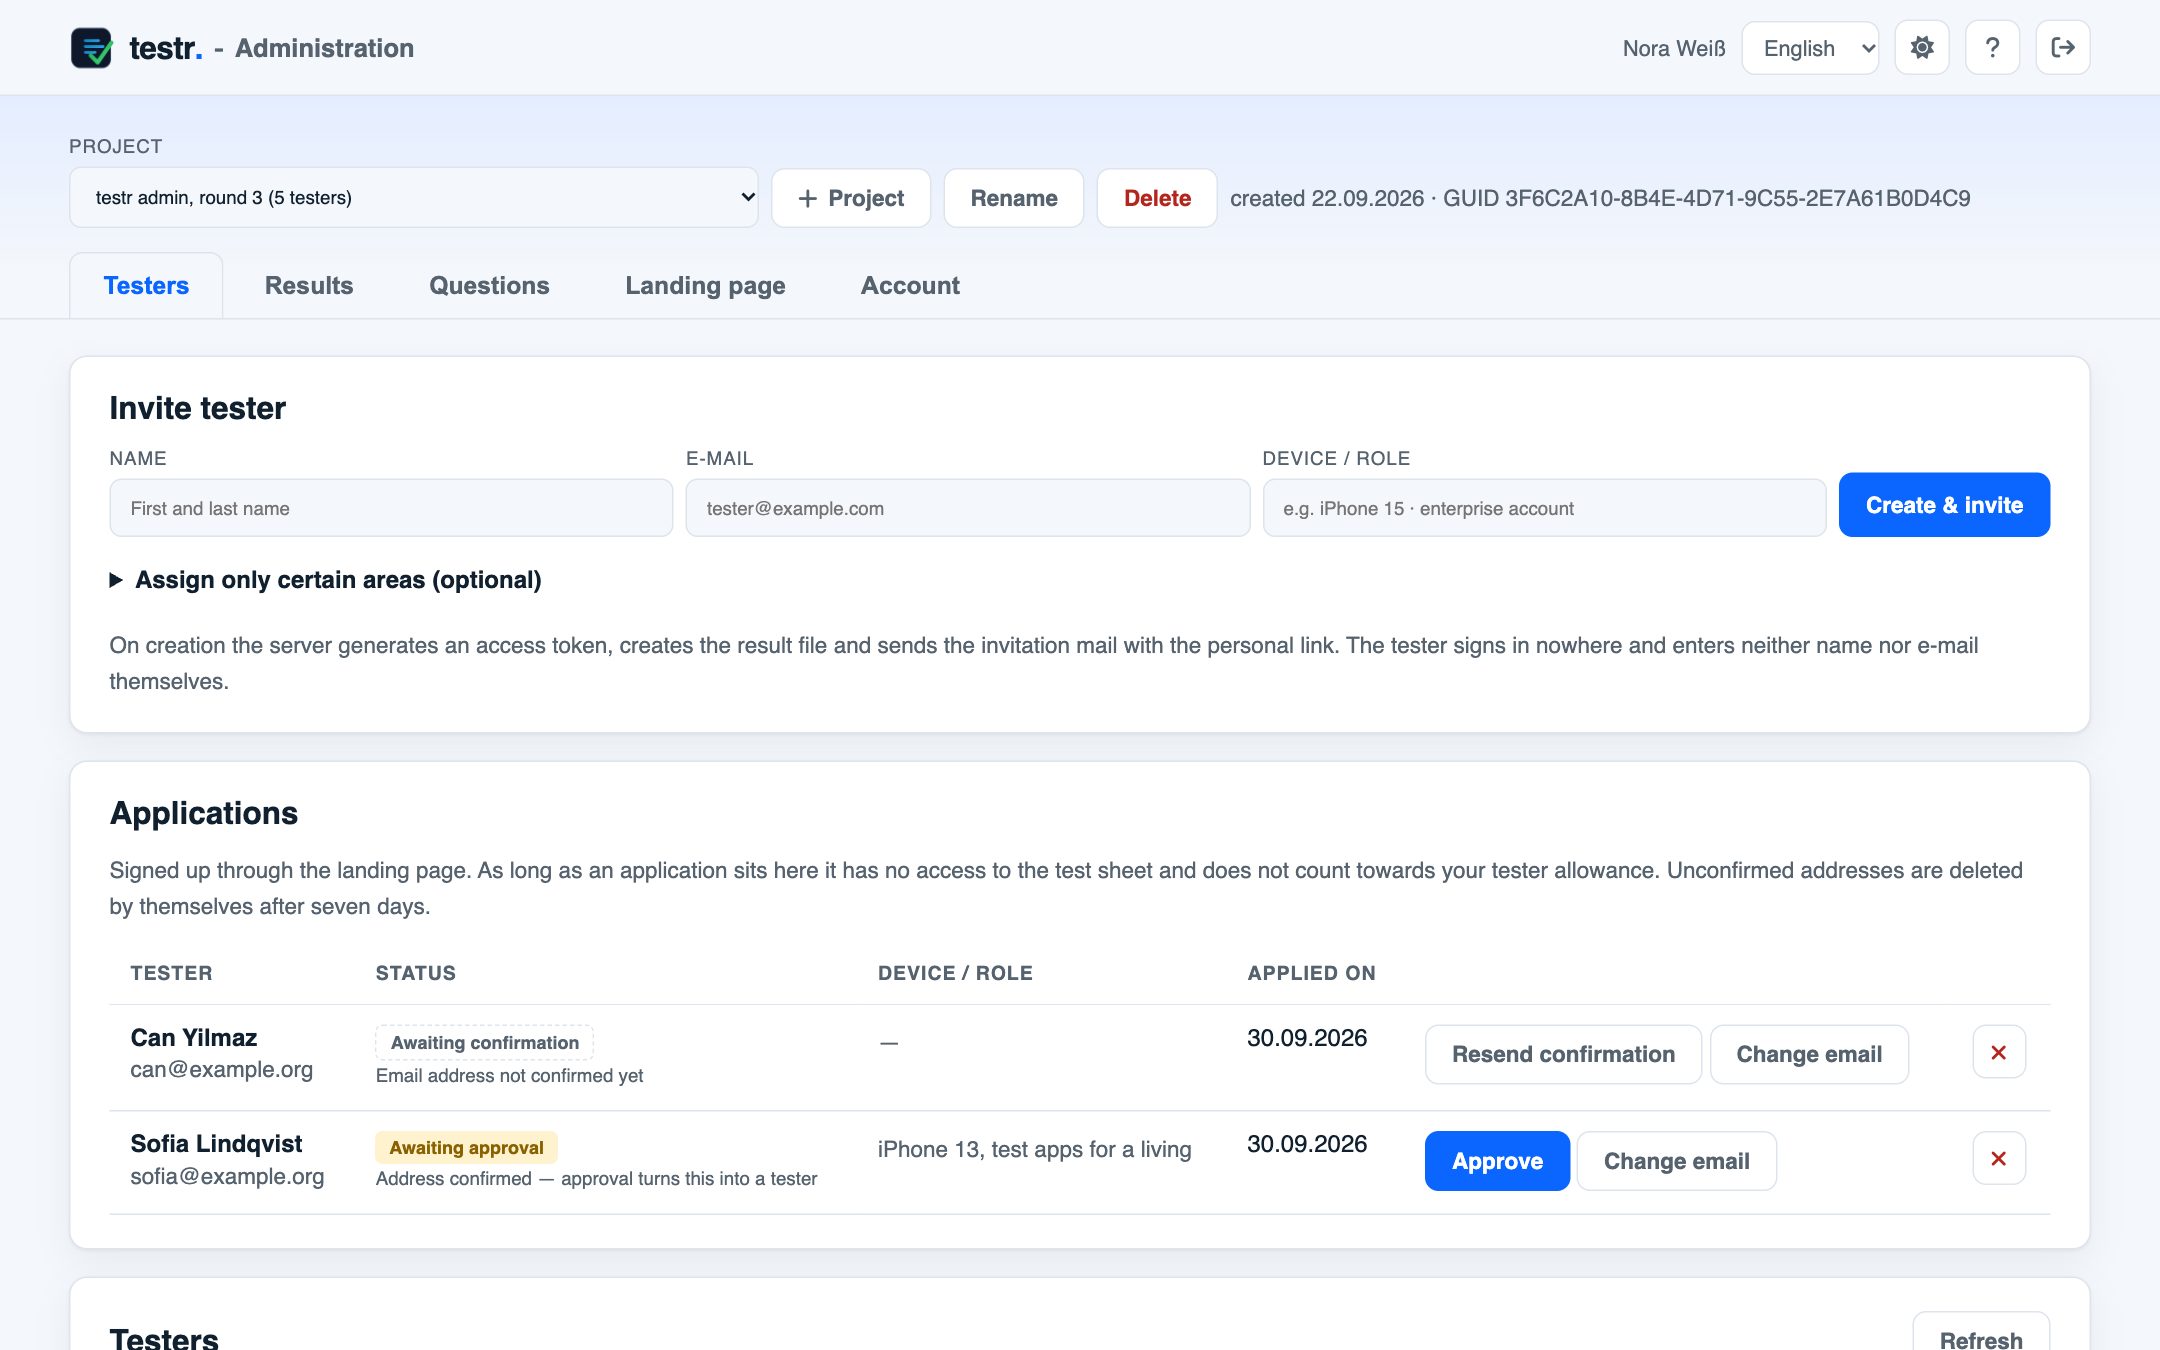
Task: Click Create & invite button
Action: [x=1944, y=505]
